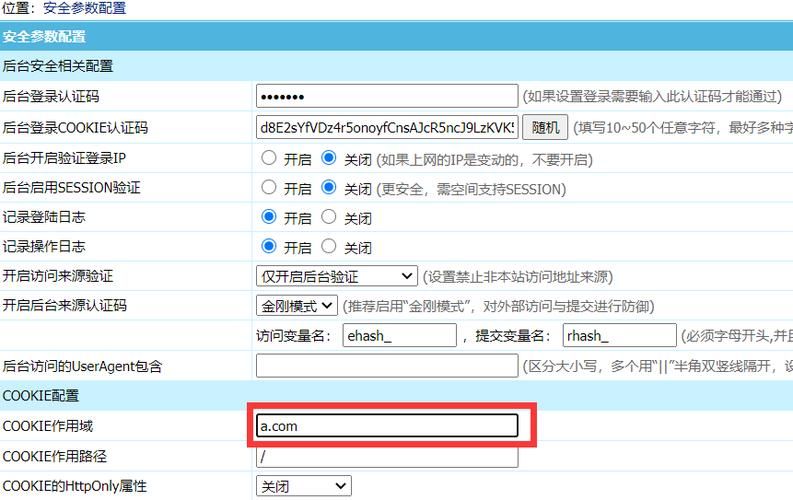The height and width of the screenshot is (500, 793).
Task: Select 关闭 for 记录操作日志
Action: tap(329, 246)
